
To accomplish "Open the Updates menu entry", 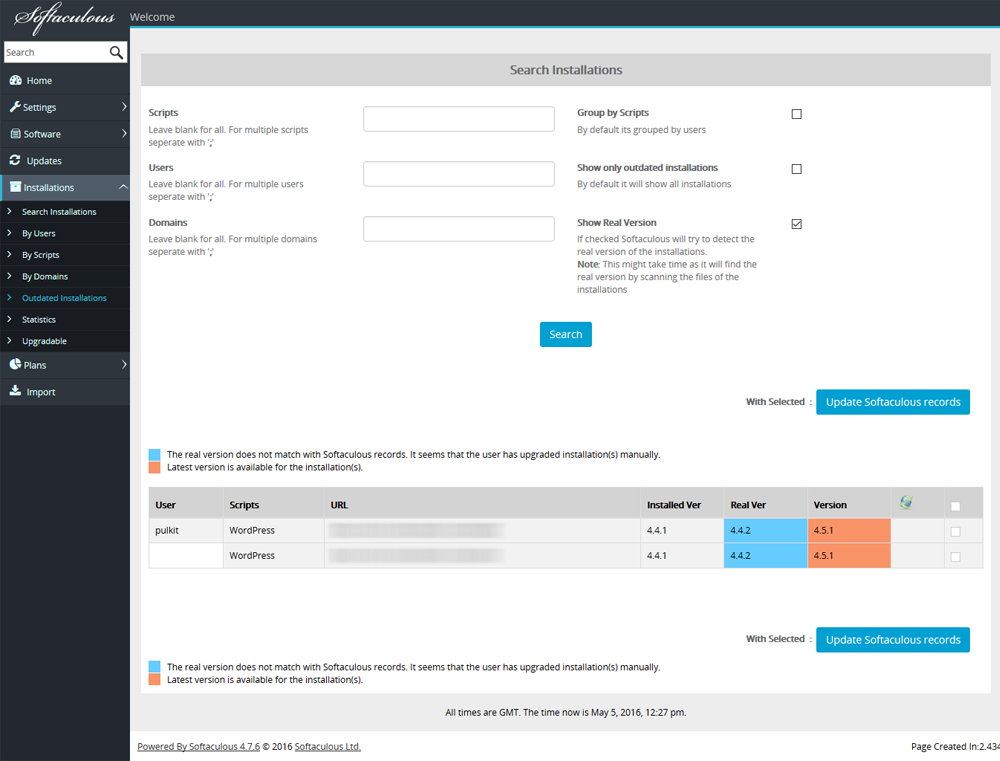I will pos(64,161).
